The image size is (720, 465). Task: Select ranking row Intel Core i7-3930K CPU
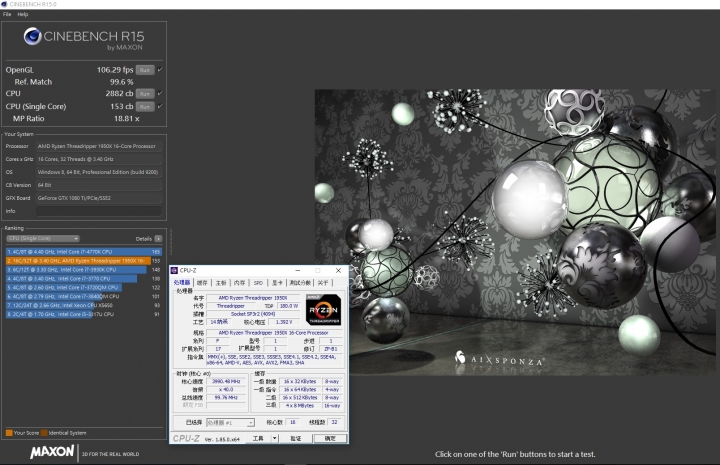click(x=84, y=269)
